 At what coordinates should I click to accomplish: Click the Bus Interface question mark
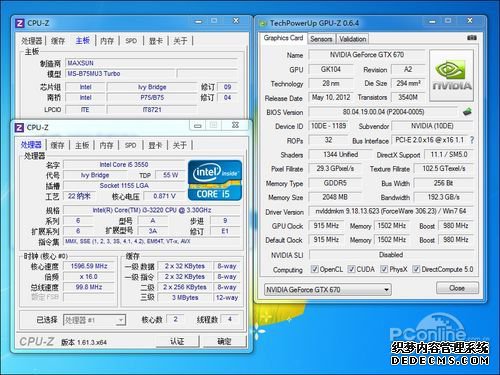coord(472,140)
